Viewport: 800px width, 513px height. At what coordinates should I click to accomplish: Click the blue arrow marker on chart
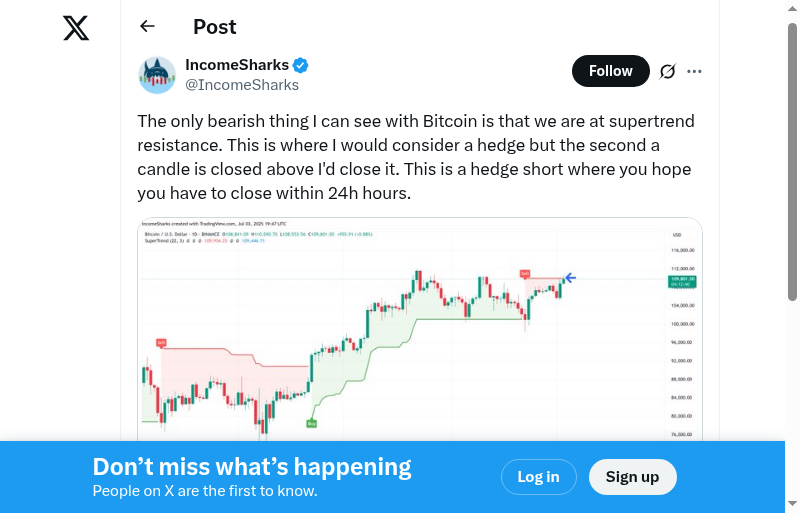570,278
